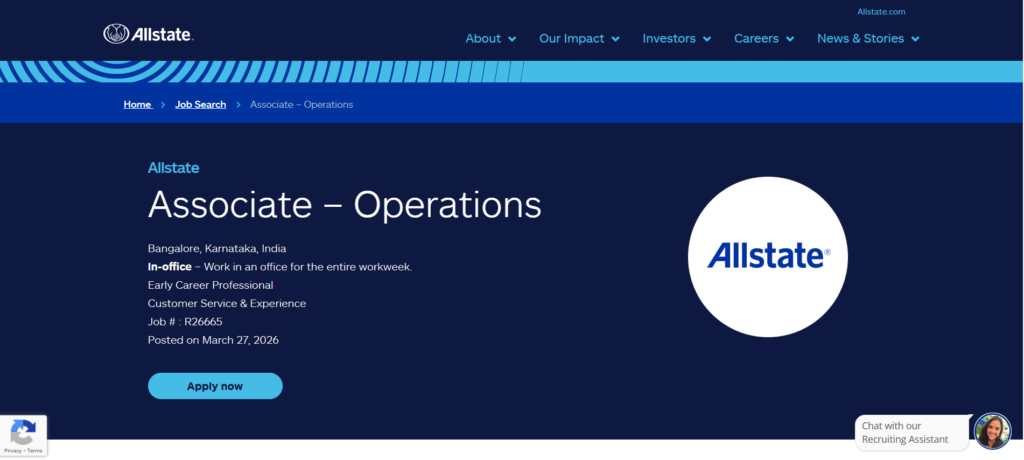Expand the chevron arrow beside About

tap(513, 39)
